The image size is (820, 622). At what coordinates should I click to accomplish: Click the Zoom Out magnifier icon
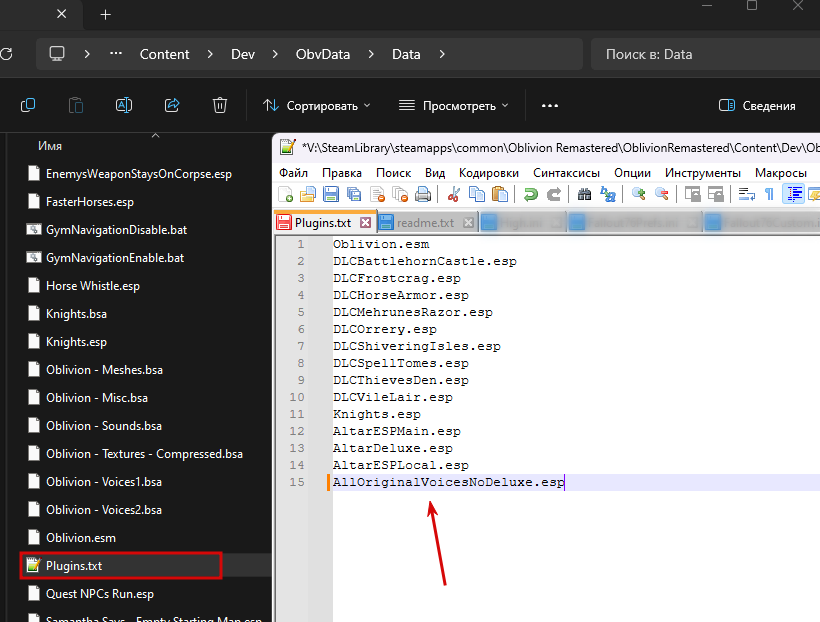[662, 194]
